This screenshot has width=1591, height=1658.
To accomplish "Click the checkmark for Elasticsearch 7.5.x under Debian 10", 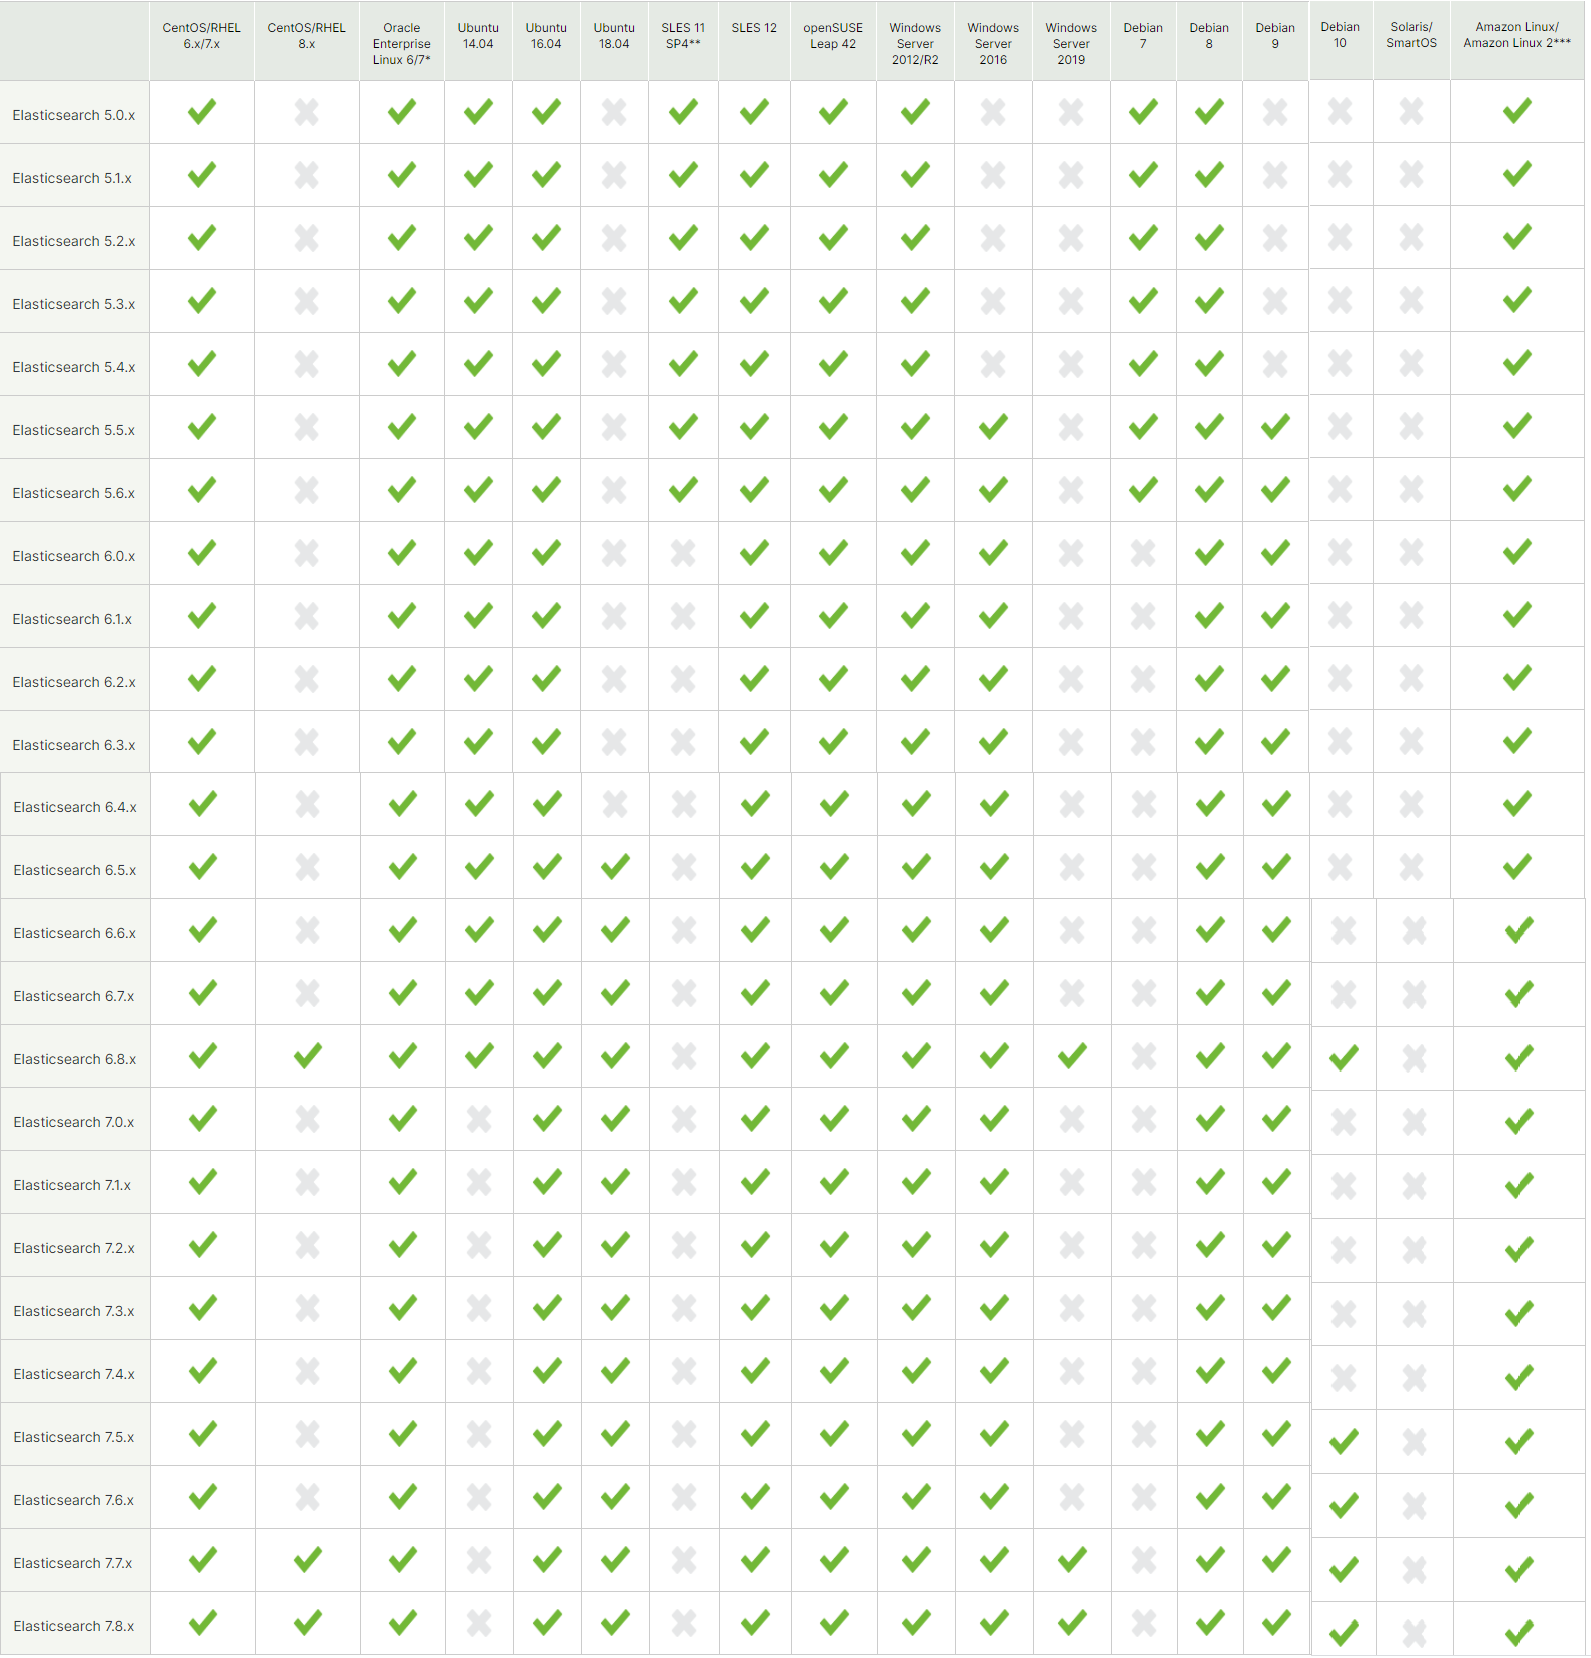I will 1343,1441.
